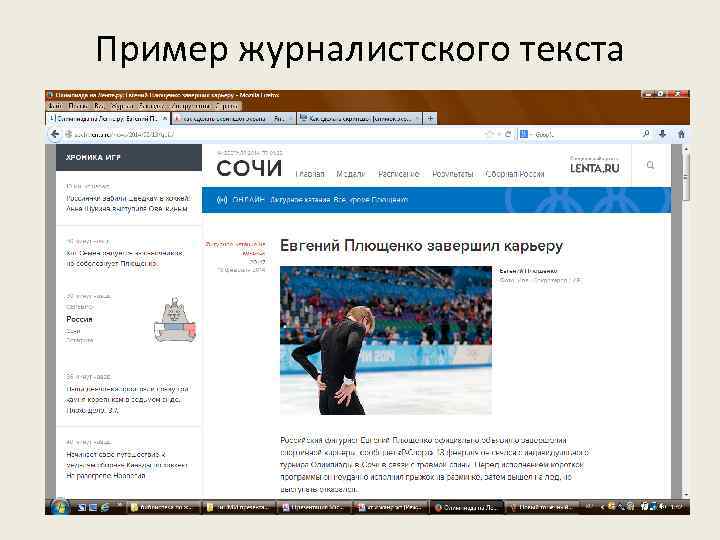The height and width of the screenshot is (540, 720).
Task: Close the second browser tab
Action: pyautogui.click(x=291, y=118)
